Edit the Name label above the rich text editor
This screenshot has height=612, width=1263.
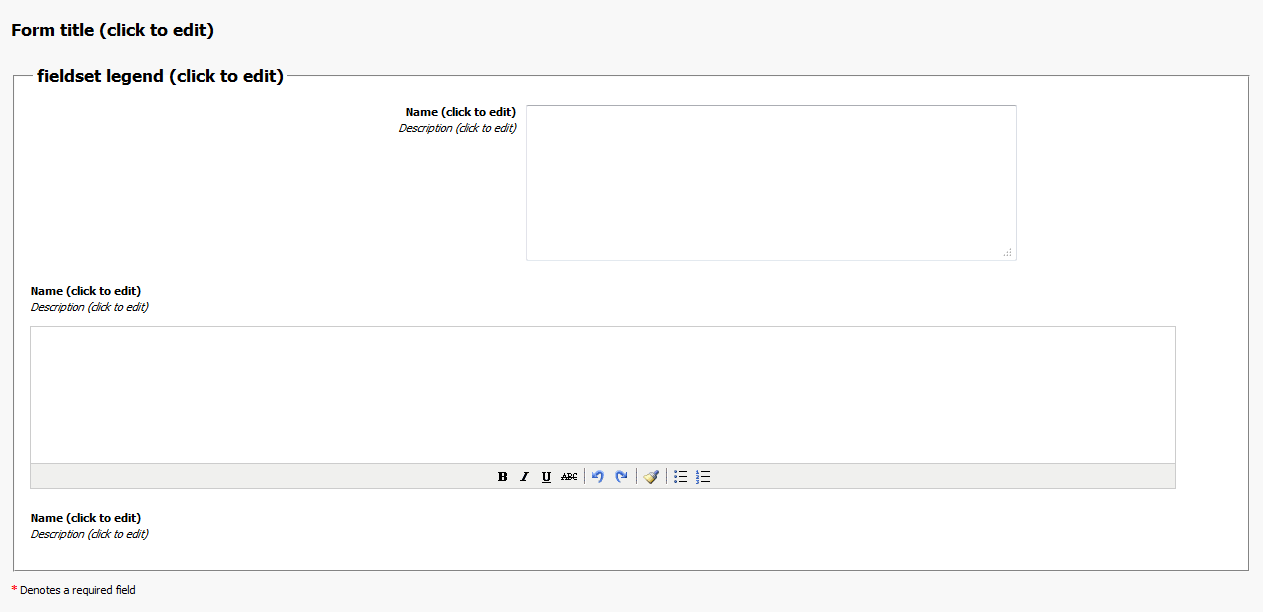coord(86,291)
